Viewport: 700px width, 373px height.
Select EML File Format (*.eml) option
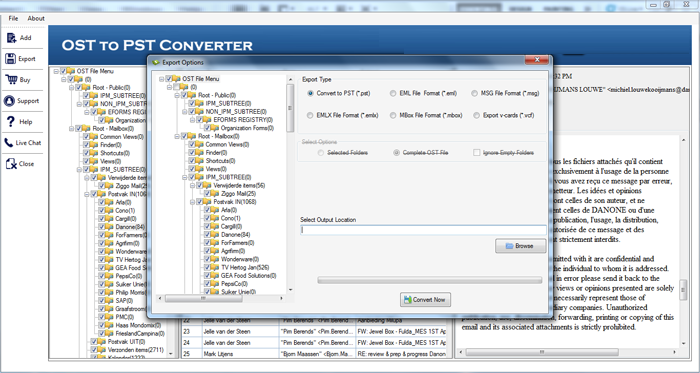393,93
